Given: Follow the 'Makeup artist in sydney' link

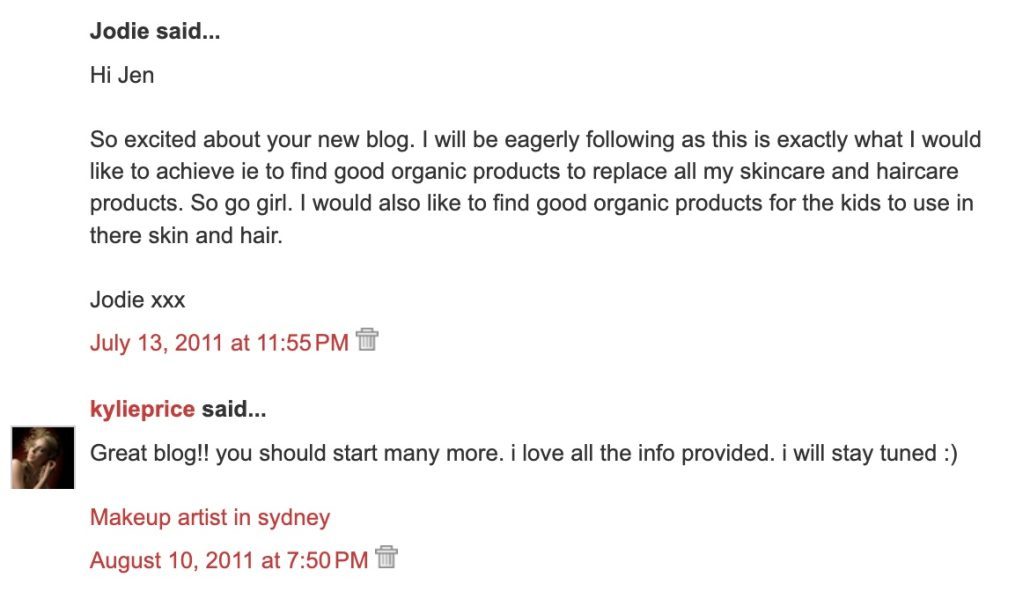Looking at the screenshot, I should coord(210,518).
